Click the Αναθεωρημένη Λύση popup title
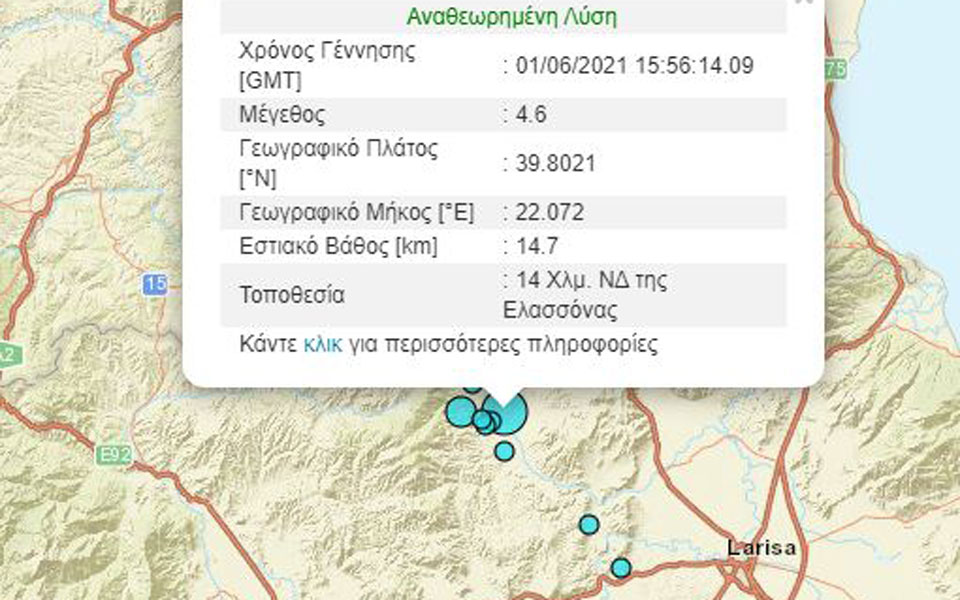The height and width of the screenshot is (600, 960). [x=511, y=17]
